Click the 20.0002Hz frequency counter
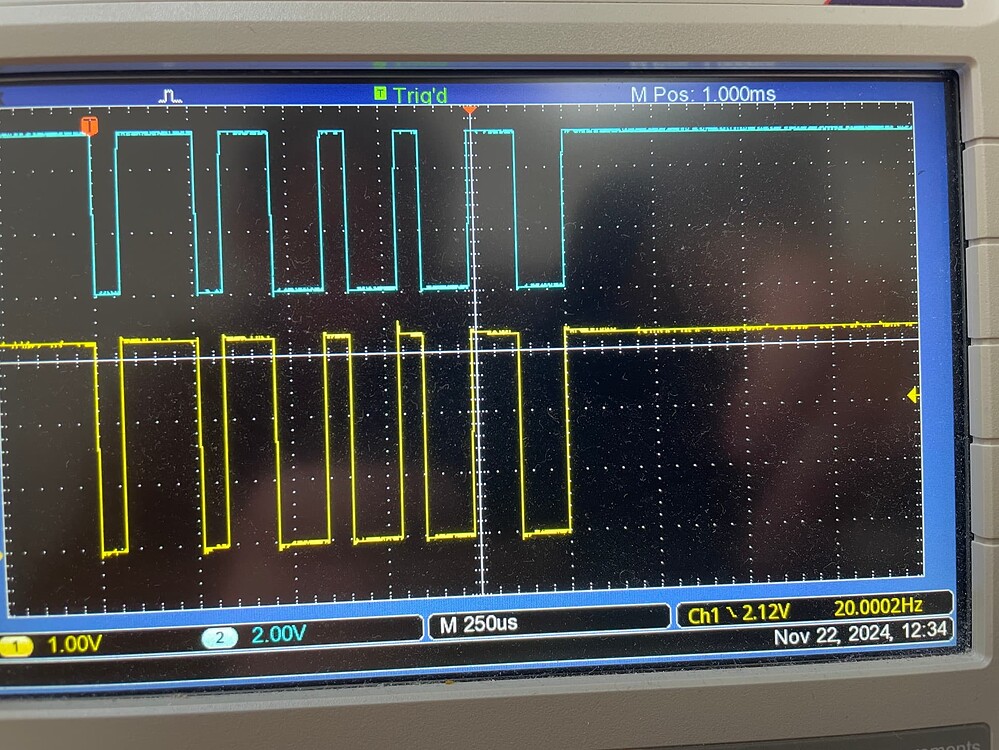 [880, 605]
